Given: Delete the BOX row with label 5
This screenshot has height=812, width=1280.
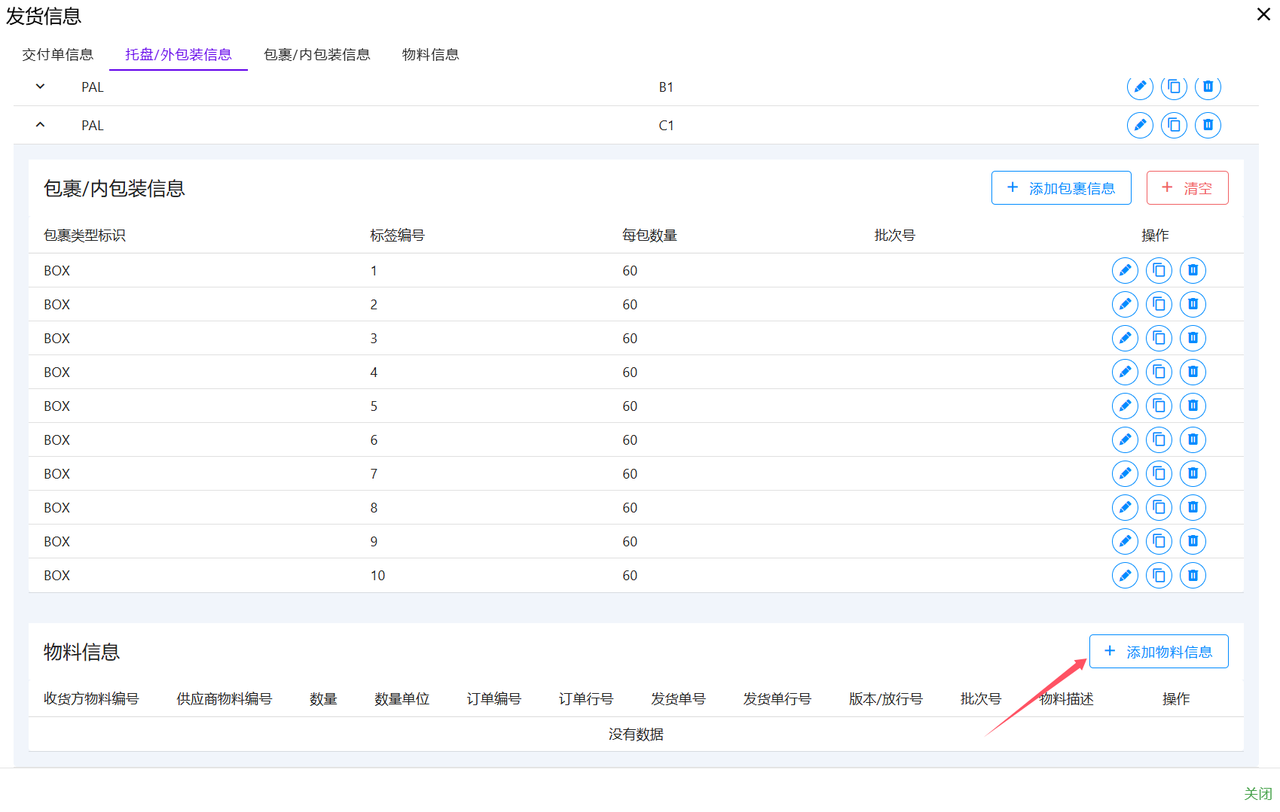Looking at the screenshot, I should coord(1193,406).
